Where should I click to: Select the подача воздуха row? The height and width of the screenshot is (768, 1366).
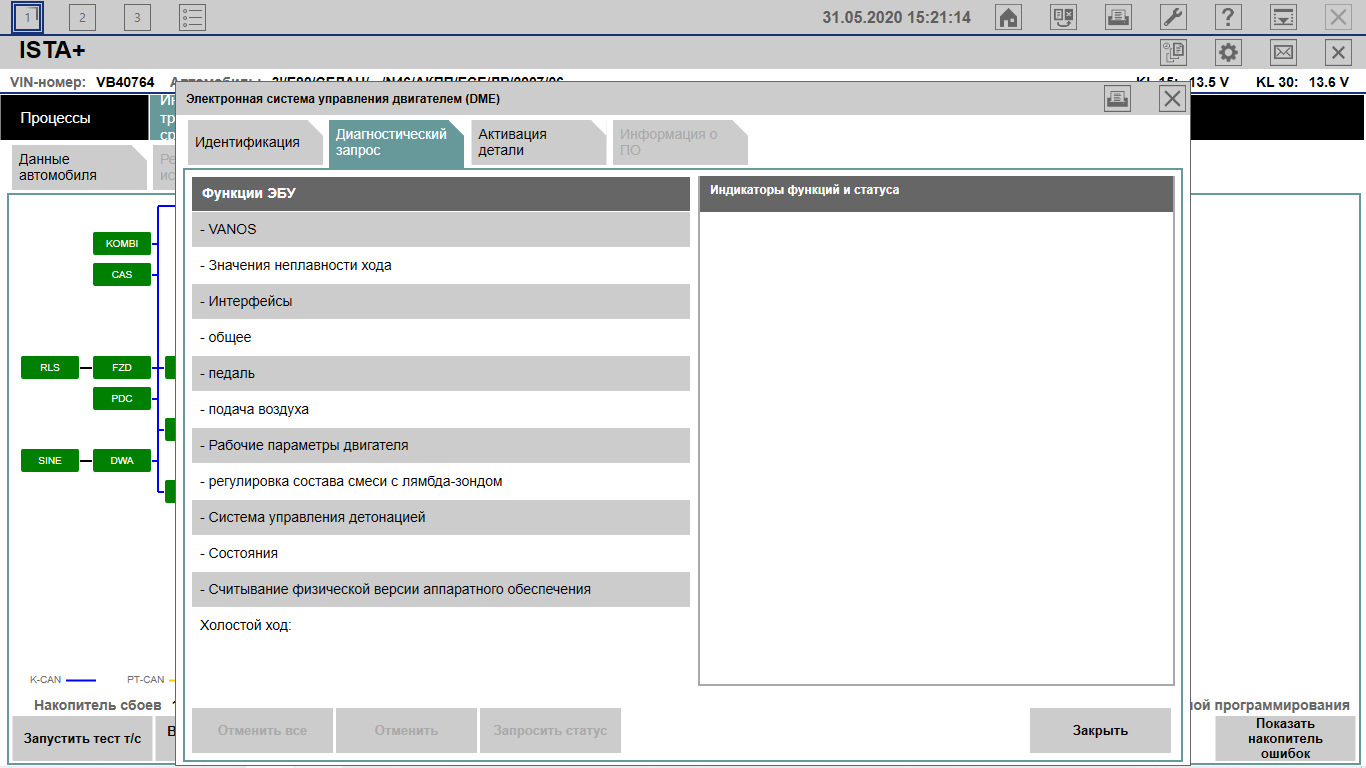point(441,409)
